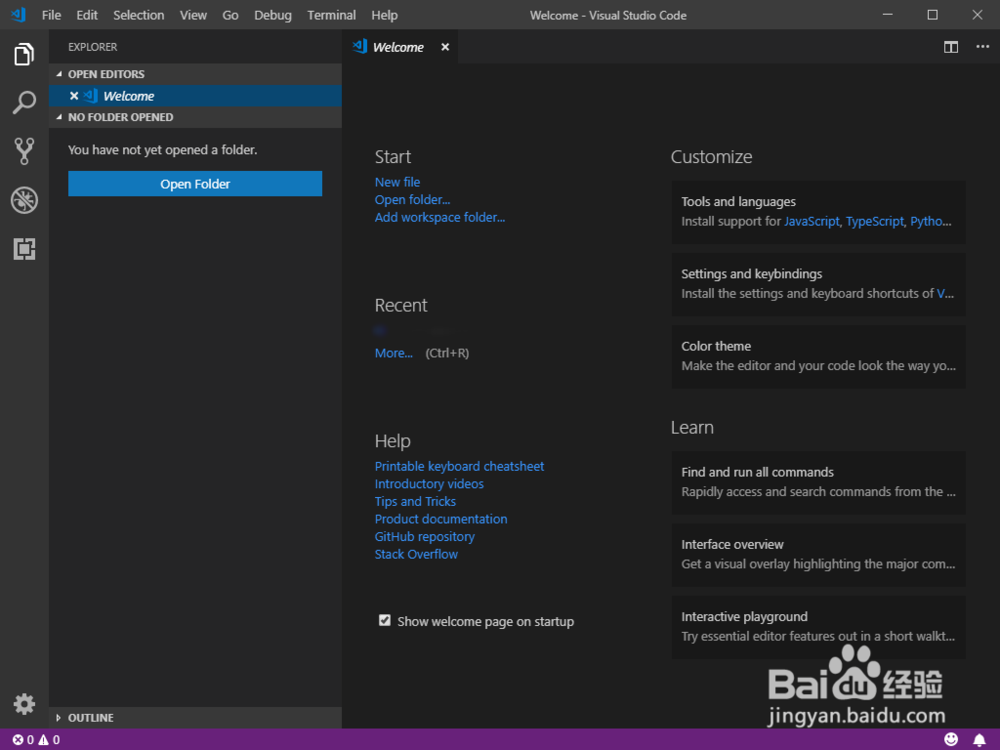Open Printable keyboard cheatsheet link

tap(459, 466)
